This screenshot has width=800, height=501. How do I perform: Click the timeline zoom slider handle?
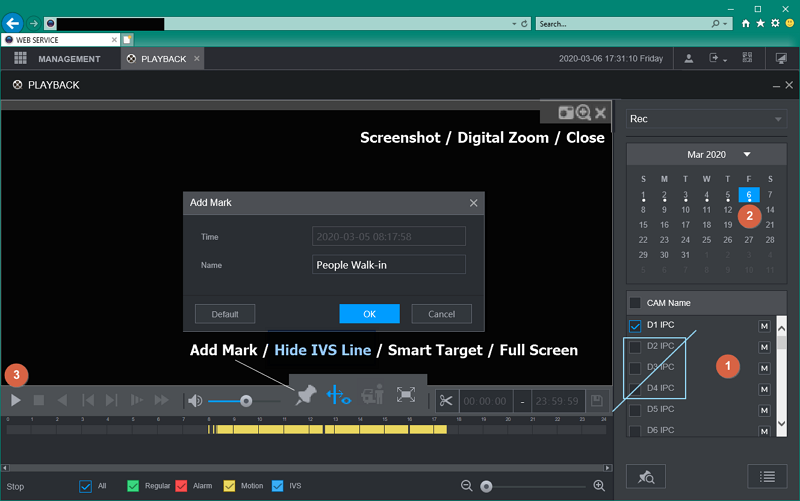486,486
